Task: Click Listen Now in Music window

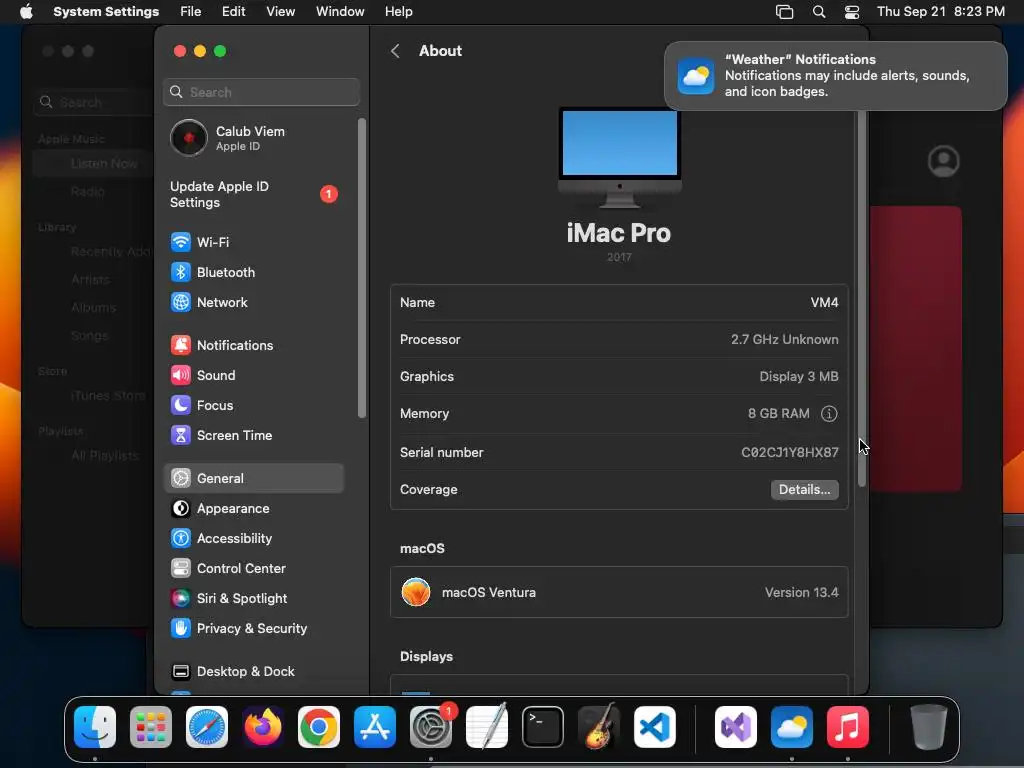Action: pyautogui.click(x=104, y=164)
